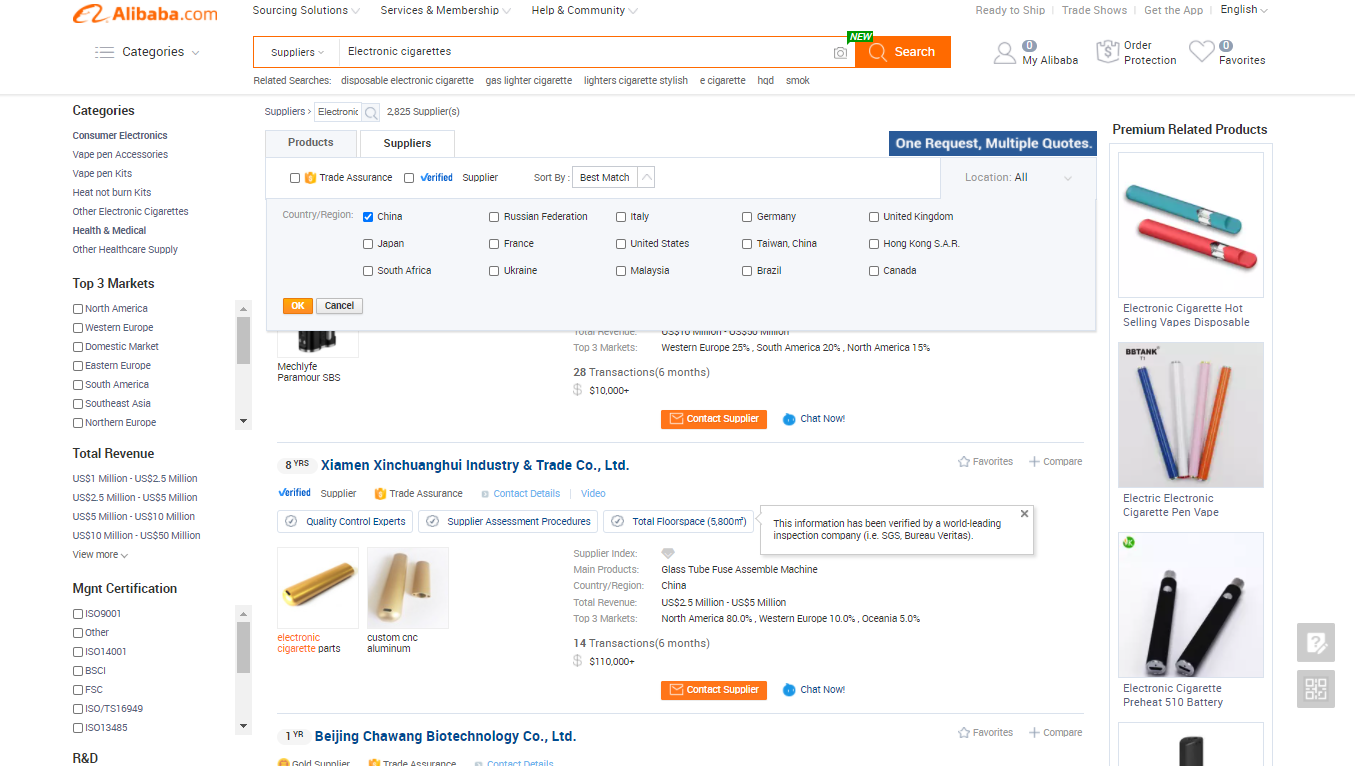Open Order Protection shield icon

click(1107, 52)
